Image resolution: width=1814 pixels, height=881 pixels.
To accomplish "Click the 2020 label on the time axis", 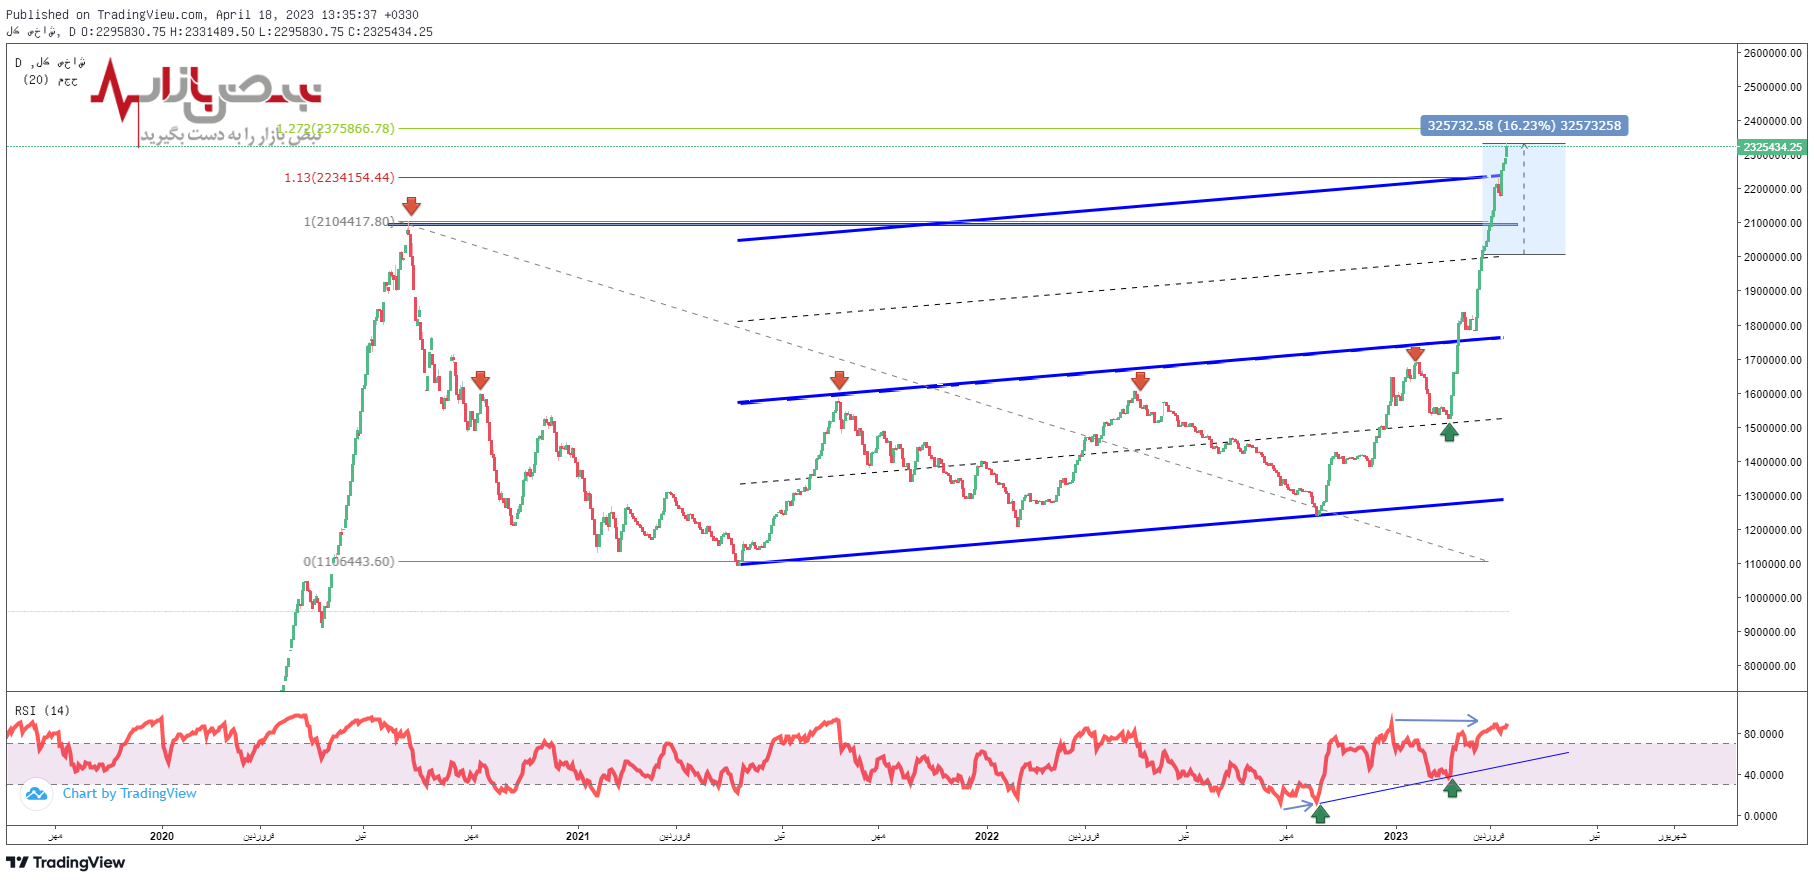I will pos(162,836).
